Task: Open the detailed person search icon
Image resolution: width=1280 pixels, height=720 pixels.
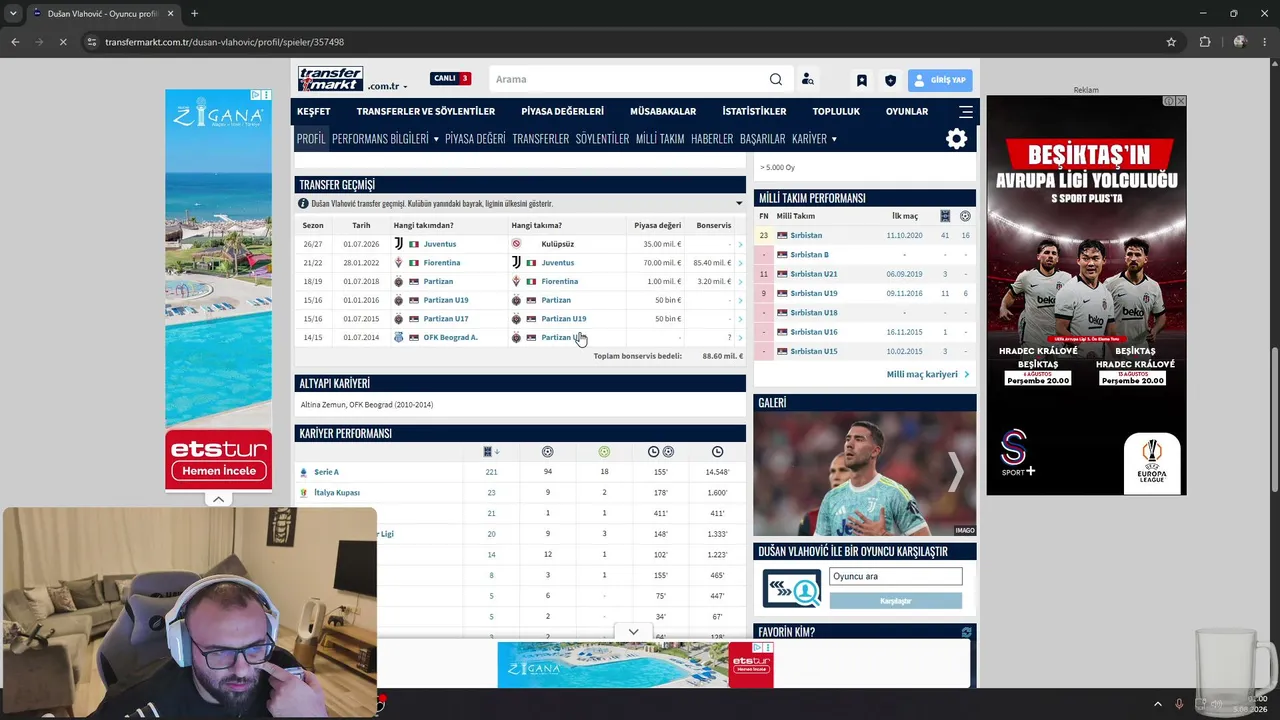Action: (807, 79)
